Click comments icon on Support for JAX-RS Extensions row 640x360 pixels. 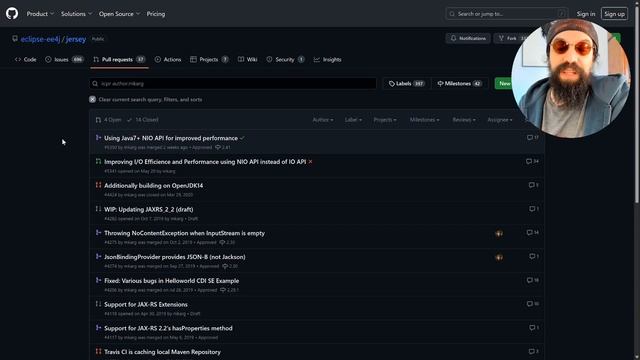533,304
